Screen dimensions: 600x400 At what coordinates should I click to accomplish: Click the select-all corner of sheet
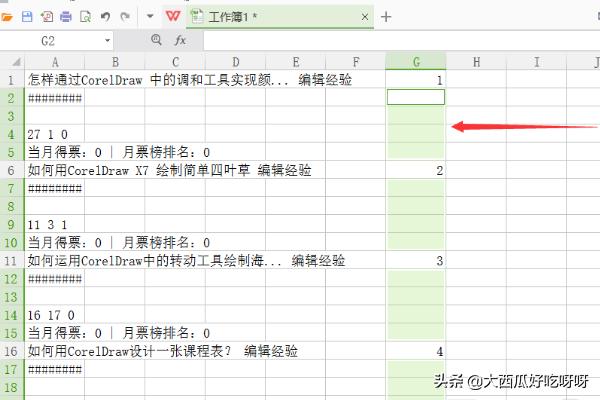(11, 62)
